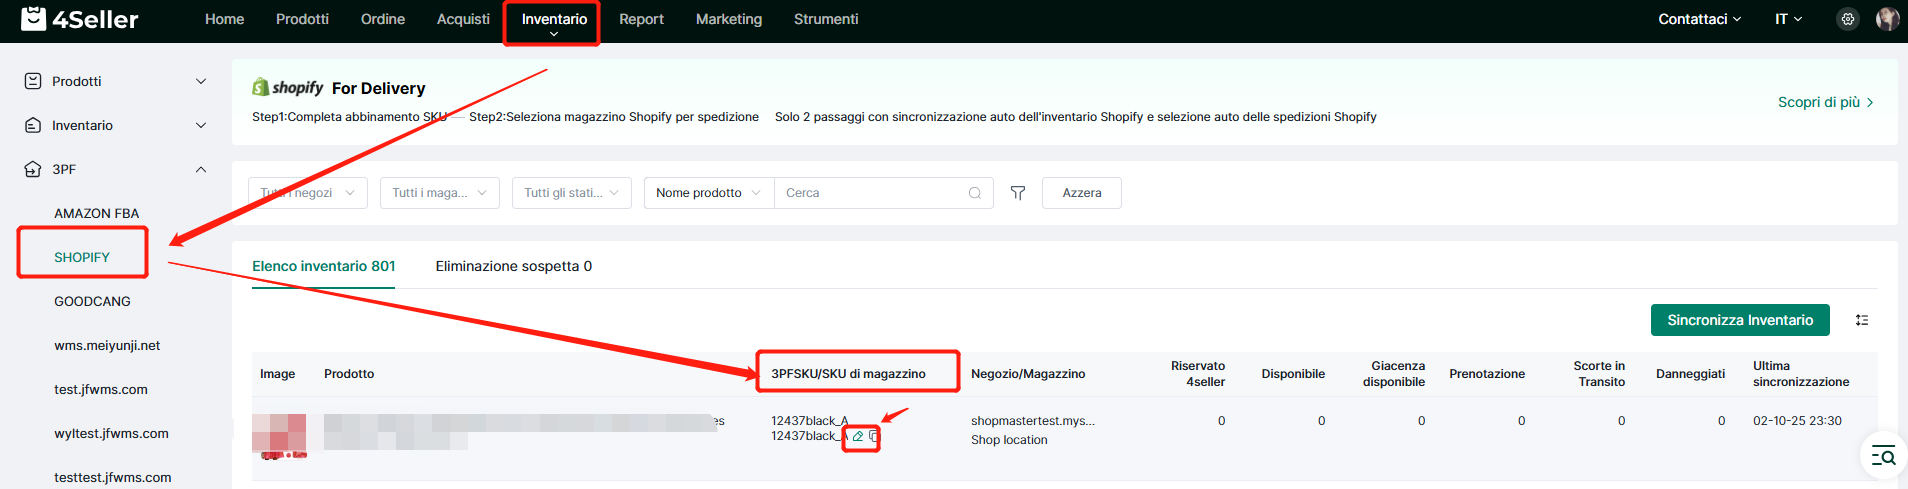Screen dimensions: 1908x489
Task: Open the Strumenti menu
Action: (x=826, y=19)
